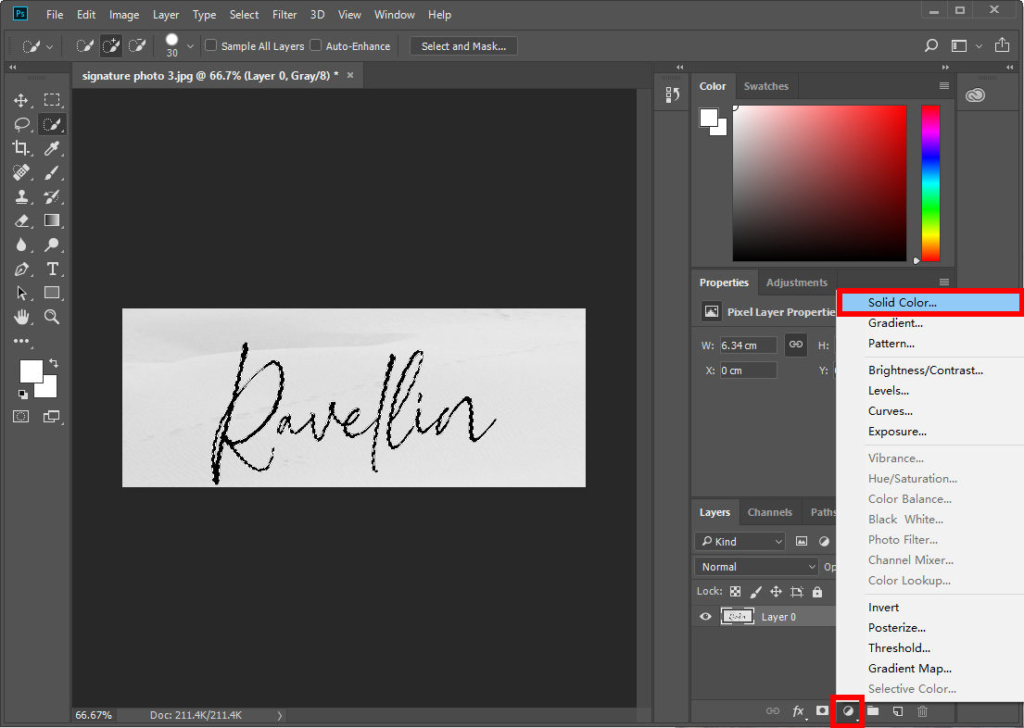Select the Lasso tool
The height and width of the screenshot is (728, 1024).
click(x=22, y=124)
